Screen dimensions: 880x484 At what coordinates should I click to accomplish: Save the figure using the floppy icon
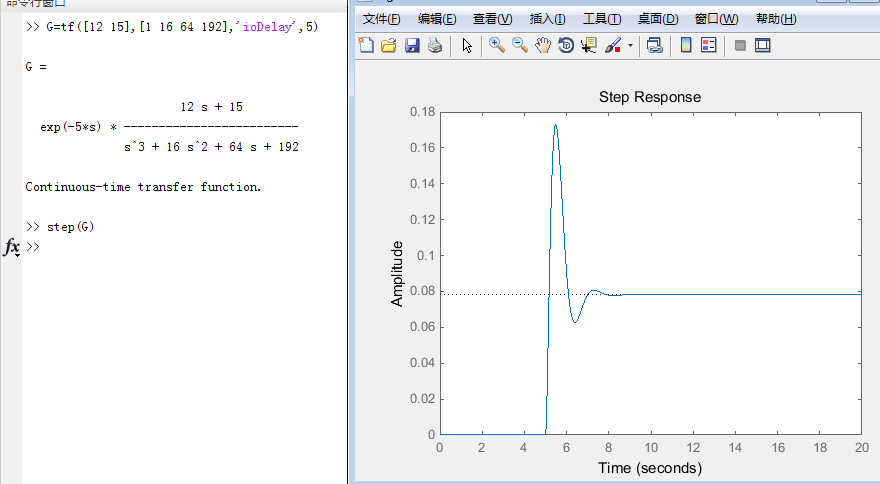click(412, 45)
